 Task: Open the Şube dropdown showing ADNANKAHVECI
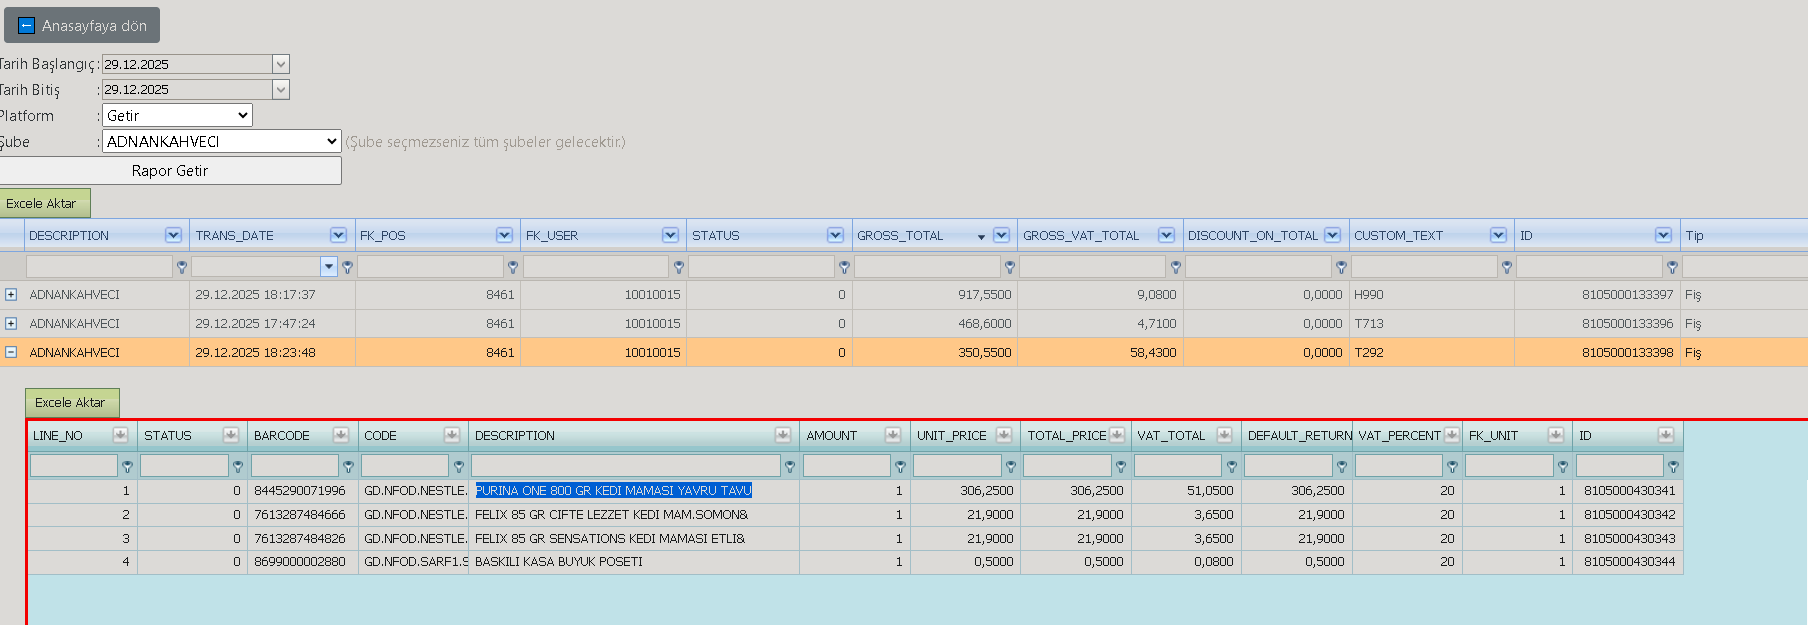[x=221, y=141]
